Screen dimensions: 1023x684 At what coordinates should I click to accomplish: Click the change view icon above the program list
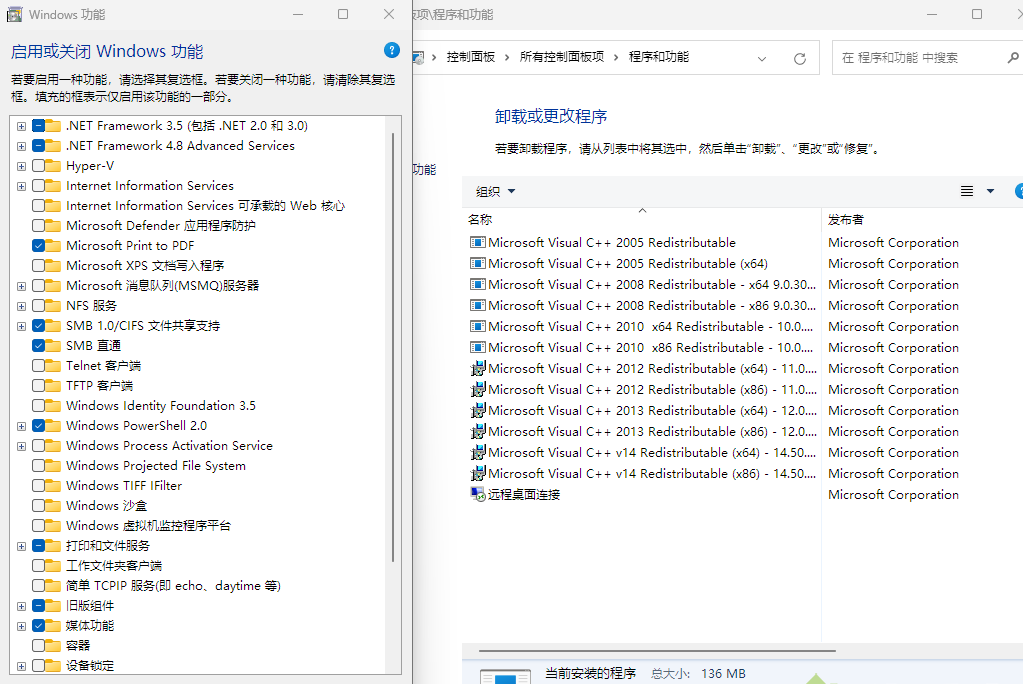(966, 190)
